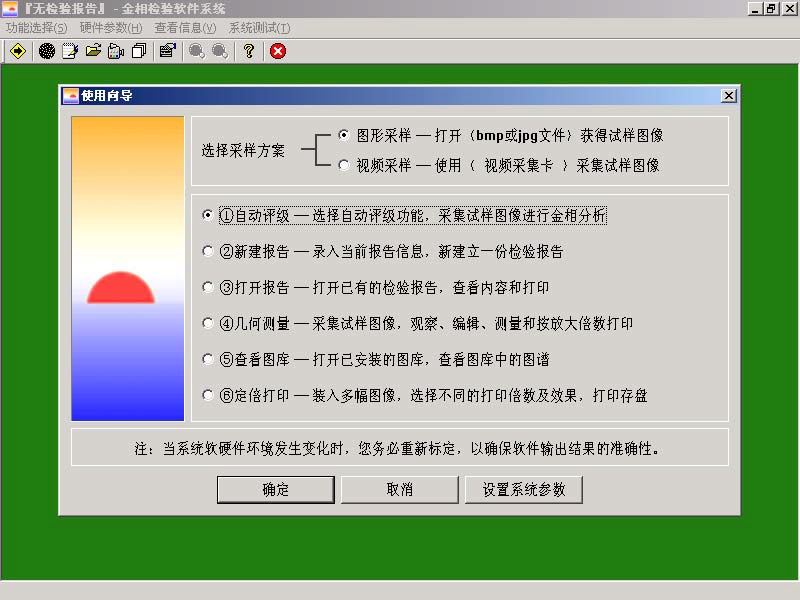The height and width of the screenshot is (600, 800).
Task: Click the sunset gradient picture in wizard
Action: pos(128,268)
